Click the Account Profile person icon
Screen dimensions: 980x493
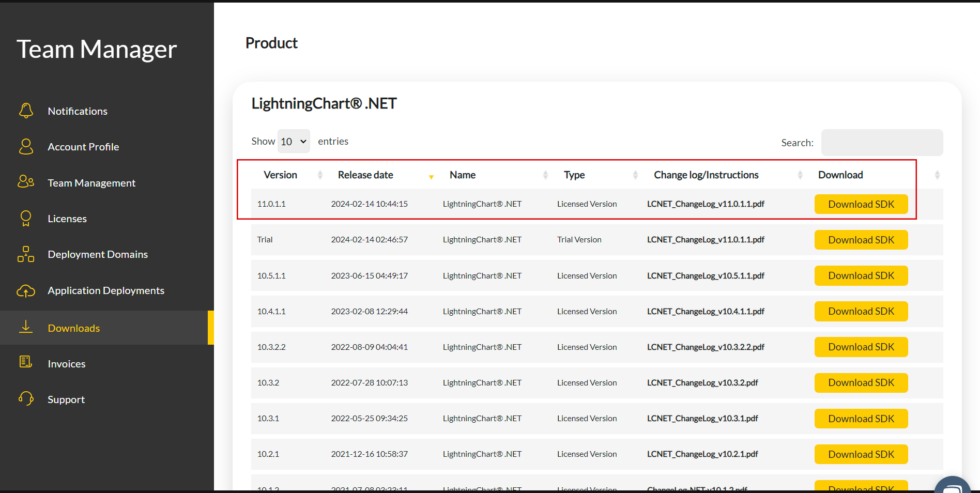click(x=26, y=146)
